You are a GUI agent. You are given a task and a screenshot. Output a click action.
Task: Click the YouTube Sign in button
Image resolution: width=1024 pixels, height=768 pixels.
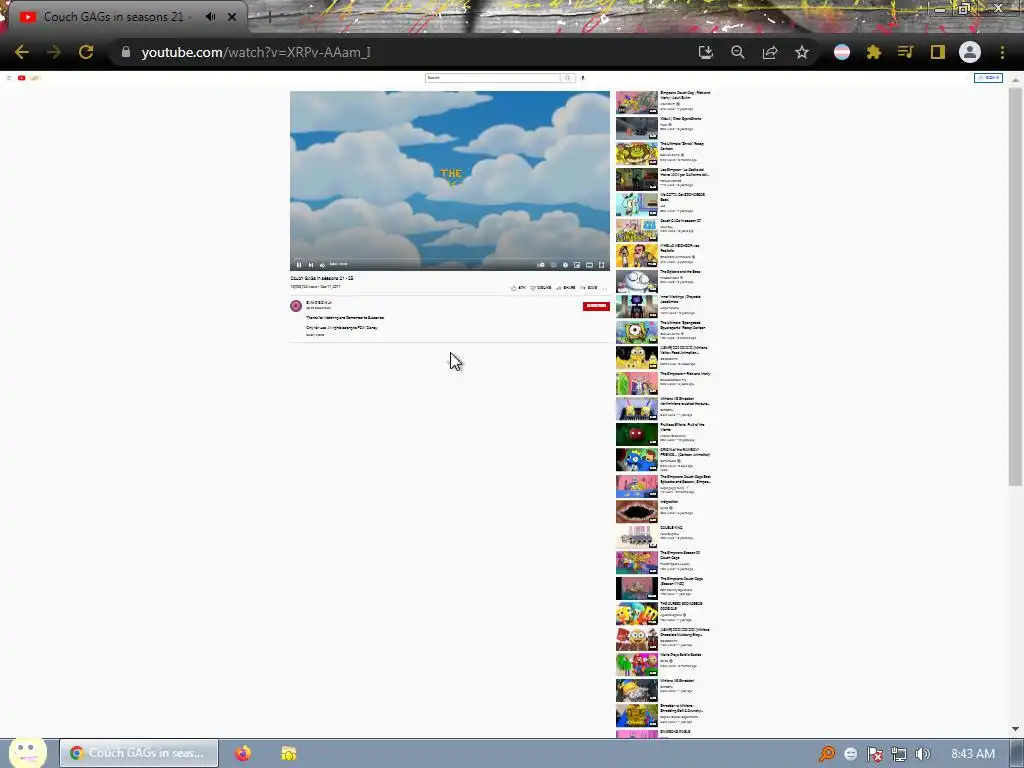point(988,78)
